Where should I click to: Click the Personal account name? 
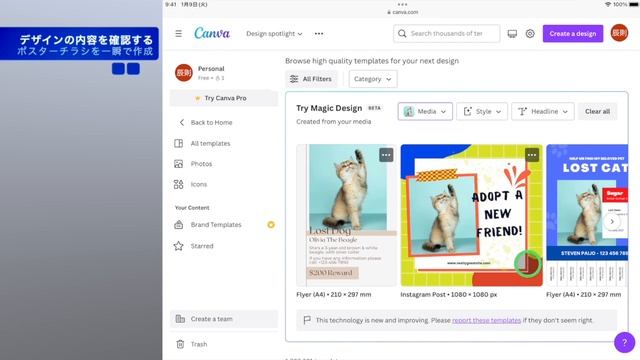tap(211, 69)
